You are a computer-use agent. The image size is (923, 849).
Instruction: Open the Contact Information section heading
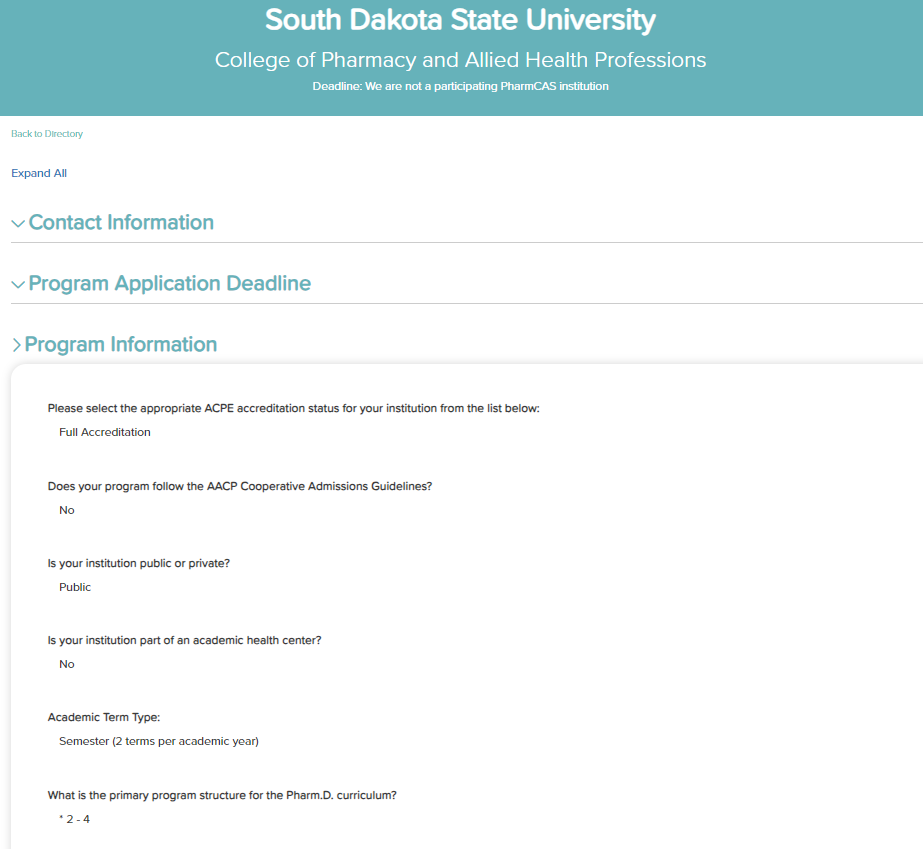121,223
